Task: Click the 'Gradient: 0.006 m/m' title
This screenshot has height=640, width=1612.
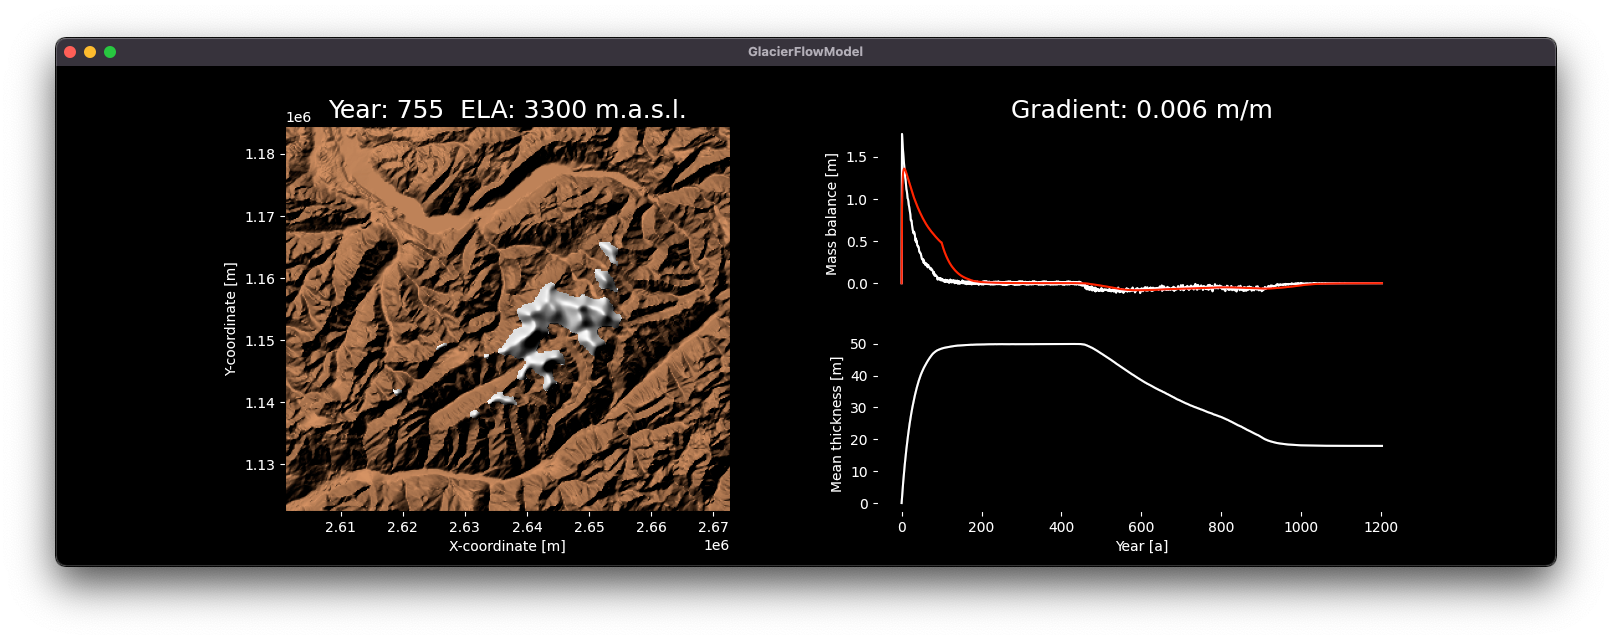Action: click(x=1141, y=110)
